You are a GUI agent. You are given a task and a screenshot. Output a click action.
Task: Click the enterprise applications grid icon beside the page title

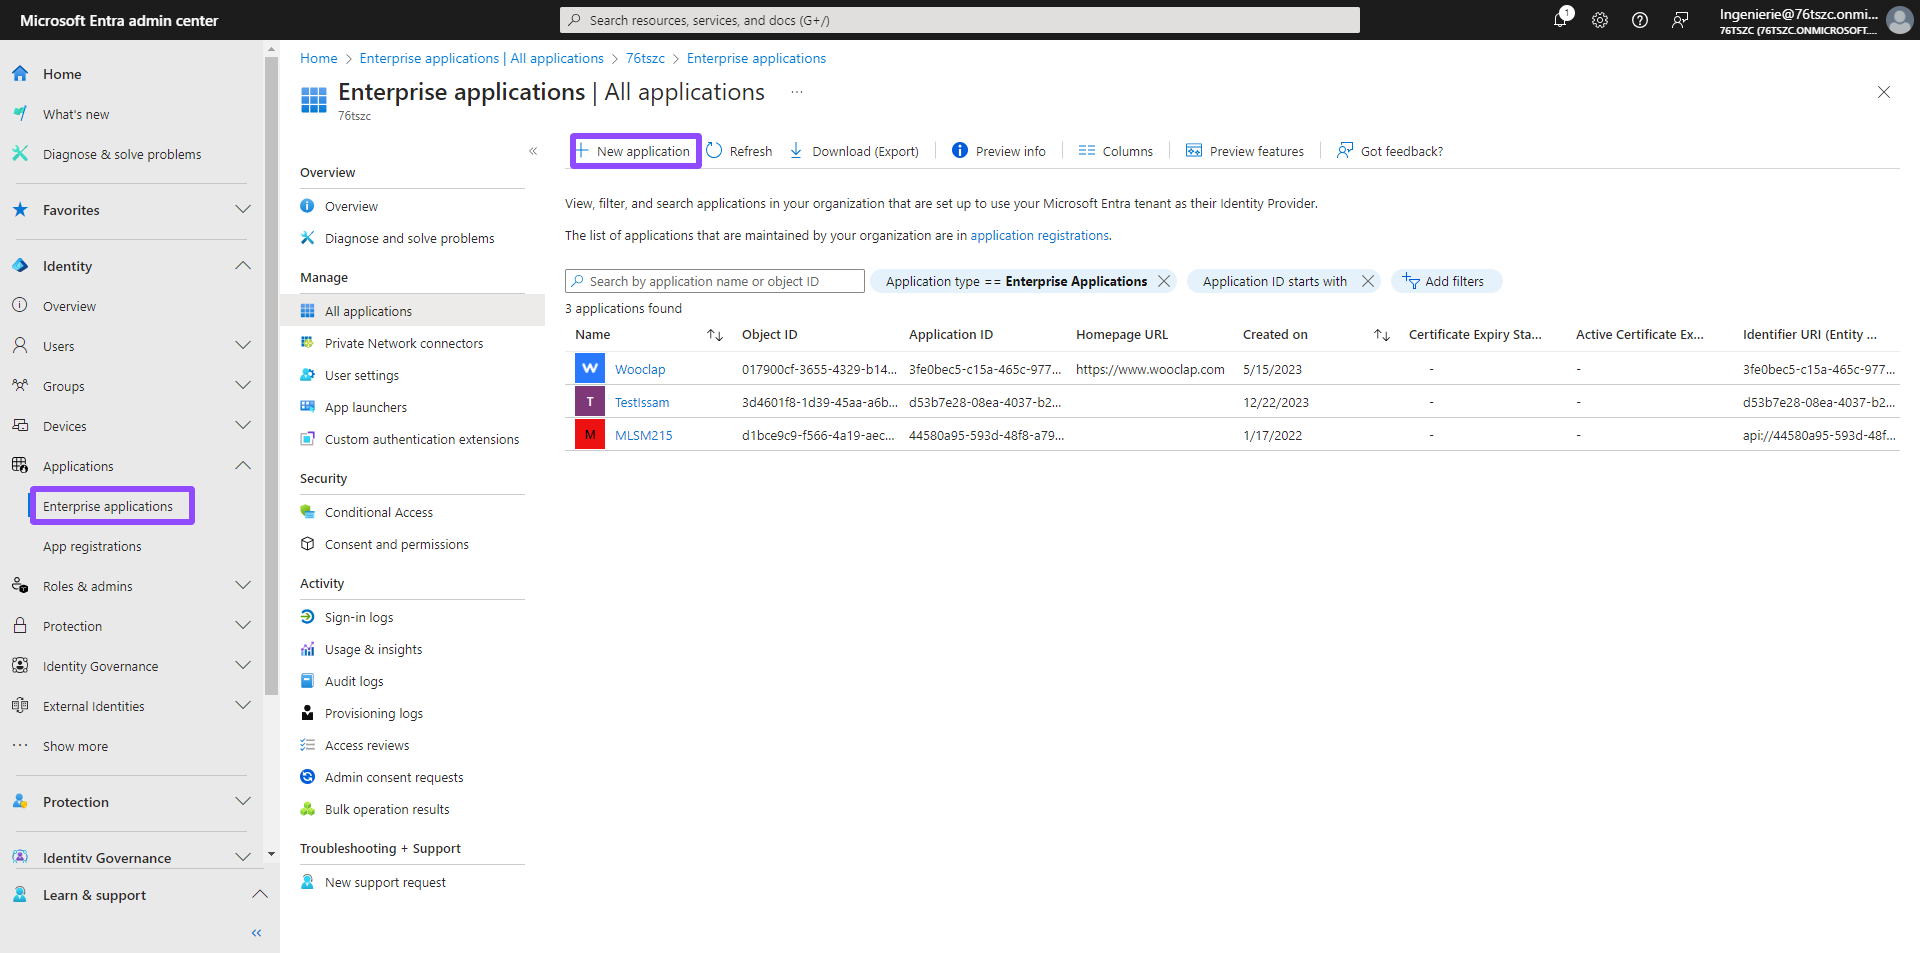tap(314, 99)
